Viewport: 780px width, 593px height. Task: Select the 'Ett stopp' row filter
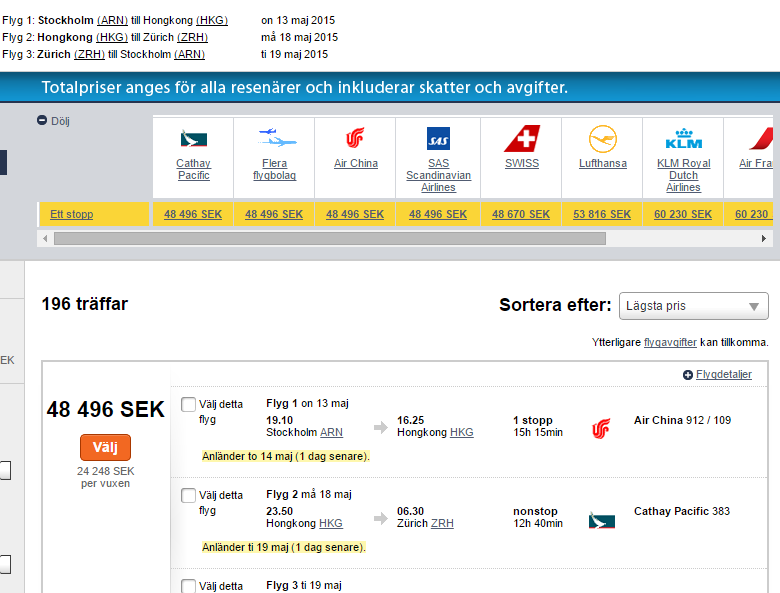click(x=72, y=214)
